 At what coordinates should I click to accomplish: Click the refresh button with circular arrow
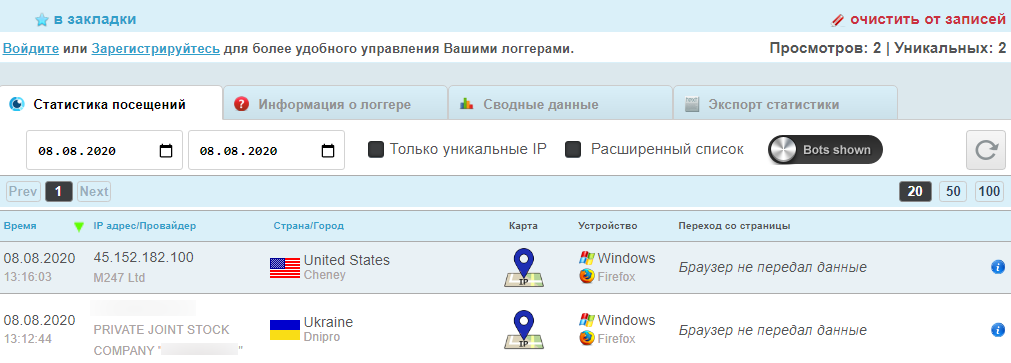click(x=985, y=150)
